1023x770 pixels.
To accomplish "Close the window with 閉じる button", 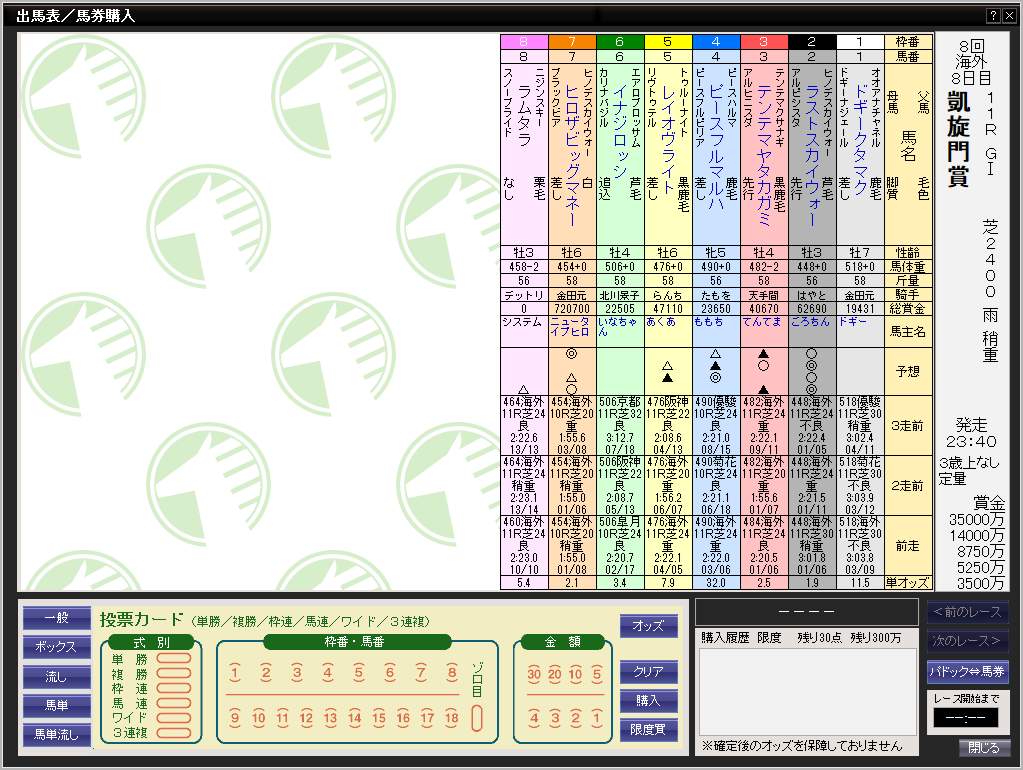I will pyautogui.click(x=983, y=748).
